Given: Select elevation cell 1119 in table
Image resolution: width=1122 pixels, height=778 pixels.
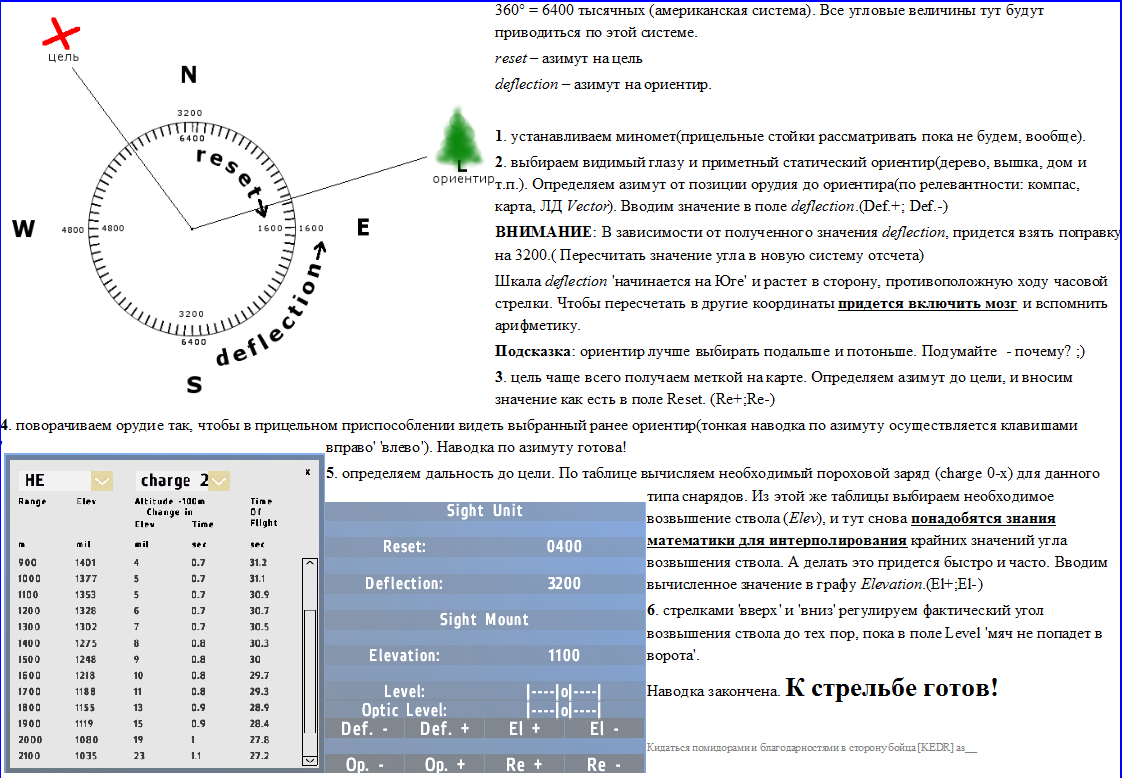Looking at the screenshot, I should pos(84,724).
